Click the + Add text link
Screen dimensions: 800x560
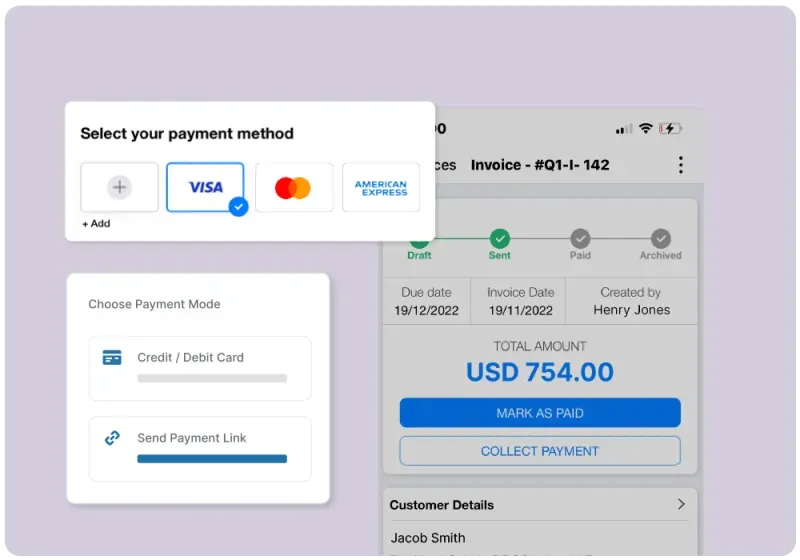96,223
